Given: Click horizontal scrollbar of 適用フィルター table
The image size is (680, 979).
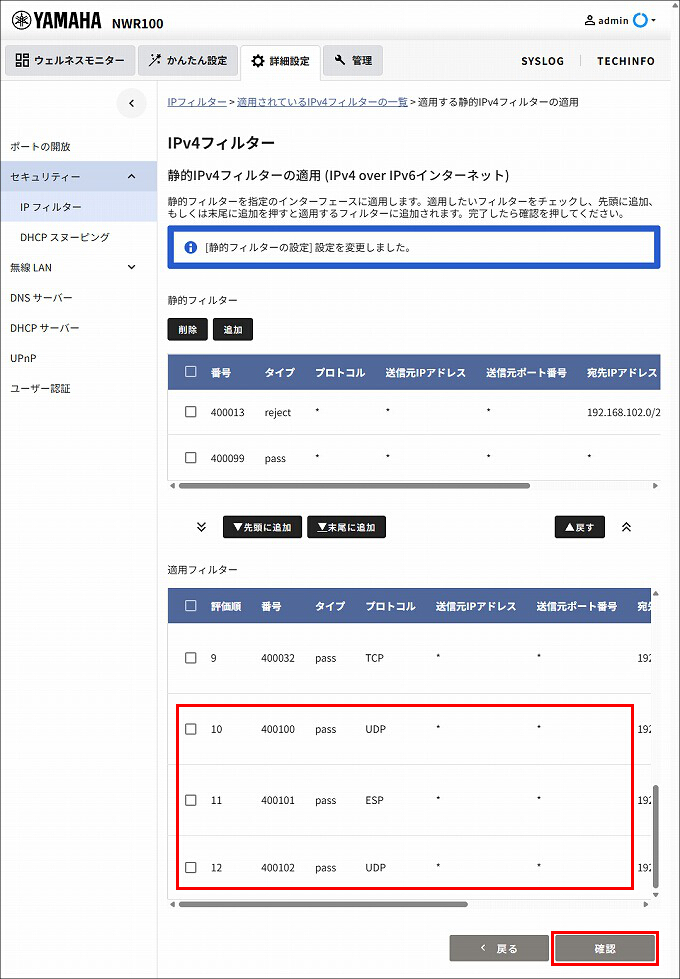Looking at the screenshot, I should (323, 903).
